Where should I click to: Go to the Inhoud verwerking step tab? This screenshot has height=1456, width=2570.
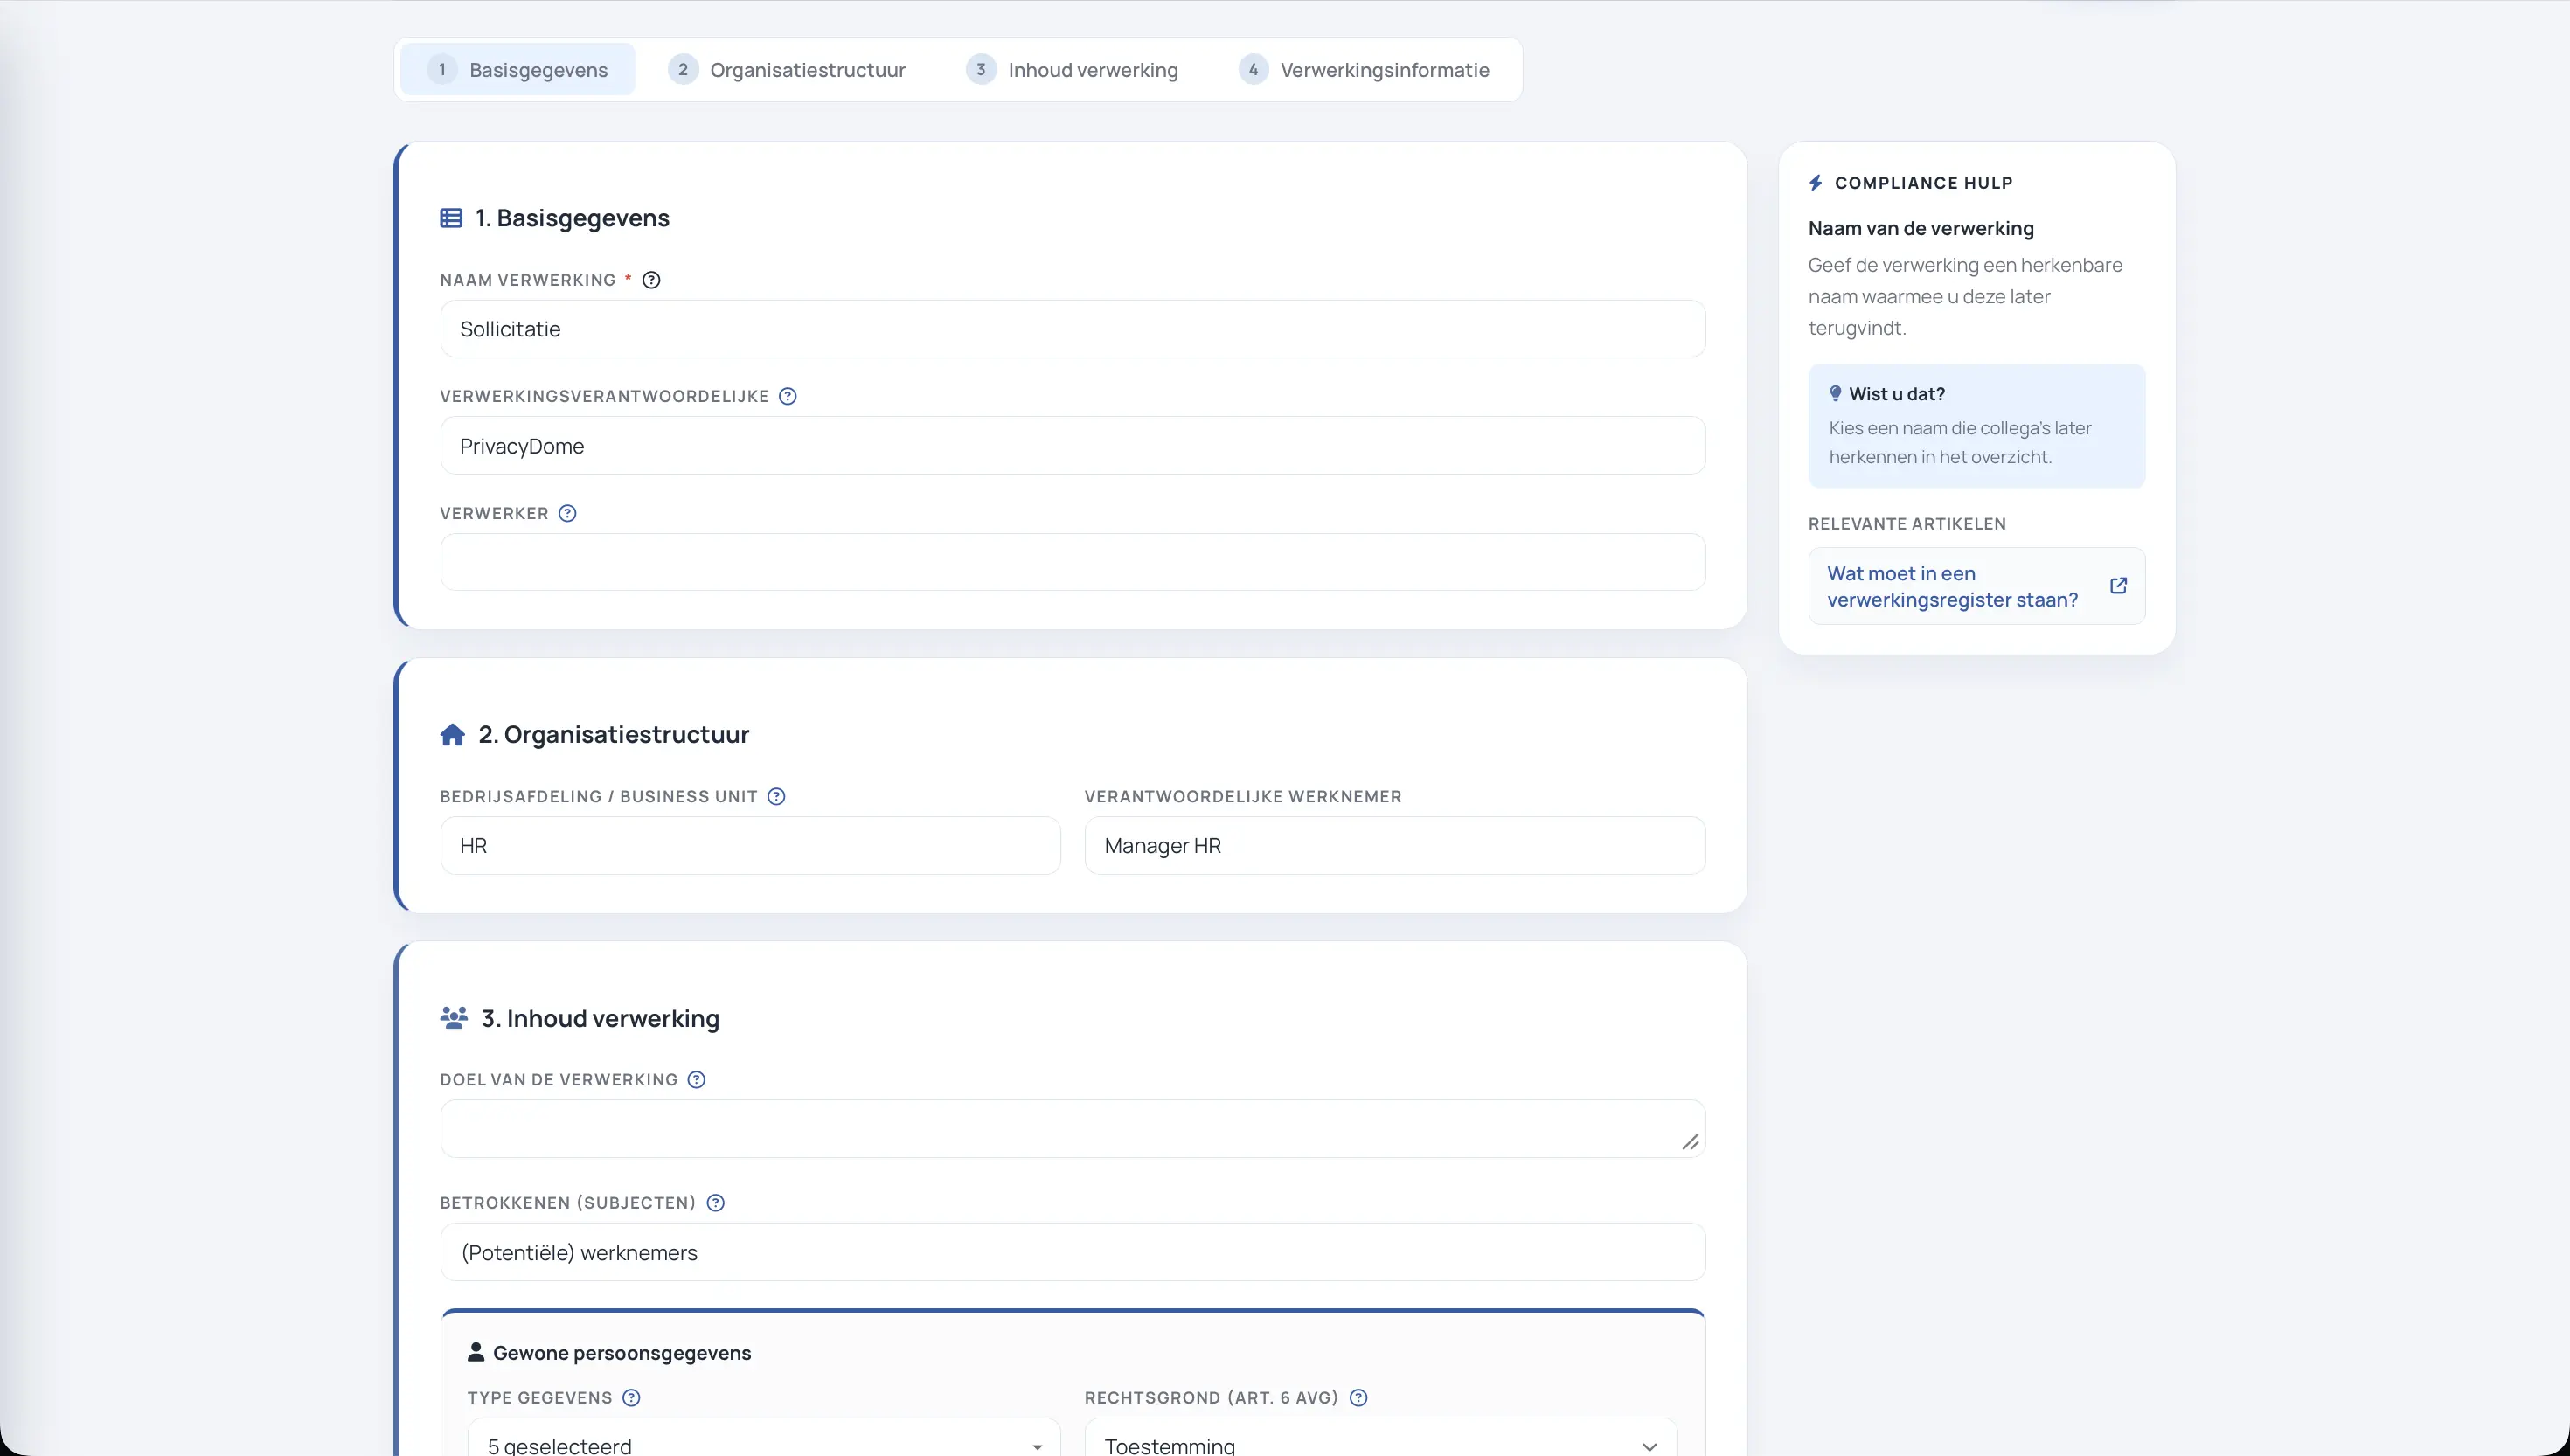1072,70
